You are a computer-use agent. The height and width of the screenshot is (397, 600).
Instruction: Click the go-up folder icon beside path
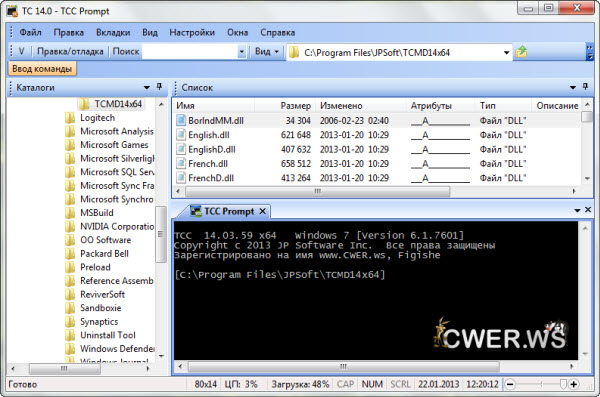(521, 52)
